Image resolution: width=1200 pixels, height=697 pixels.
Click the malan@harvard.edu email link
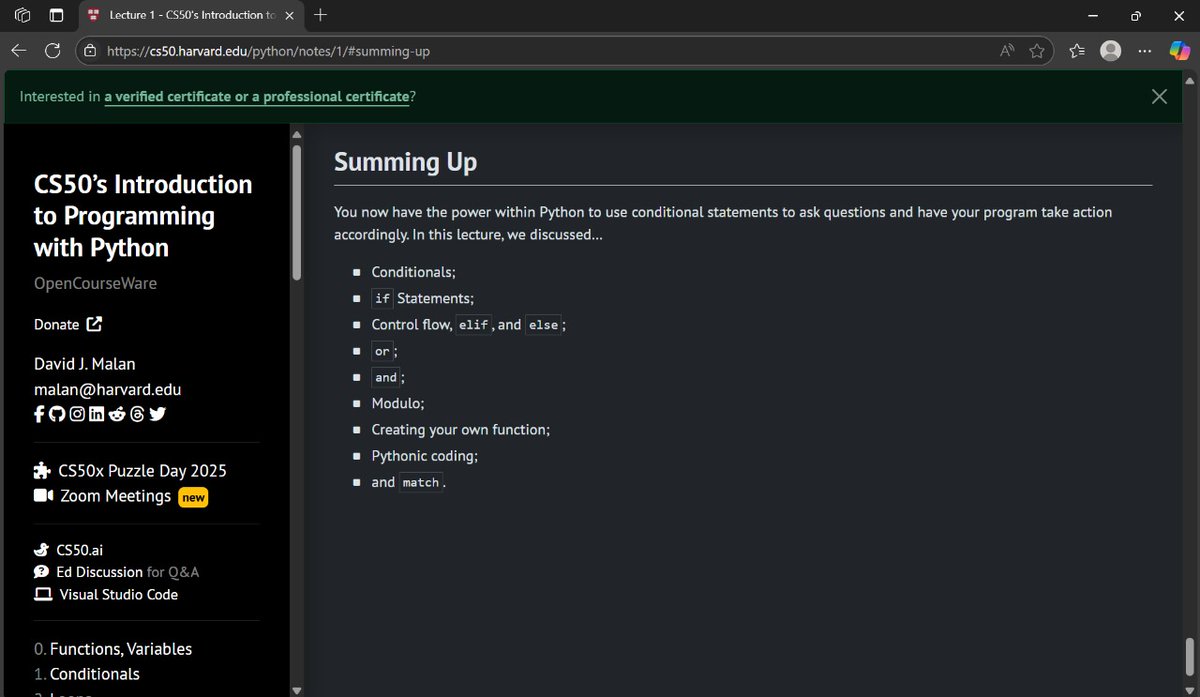tap(108, 389)
